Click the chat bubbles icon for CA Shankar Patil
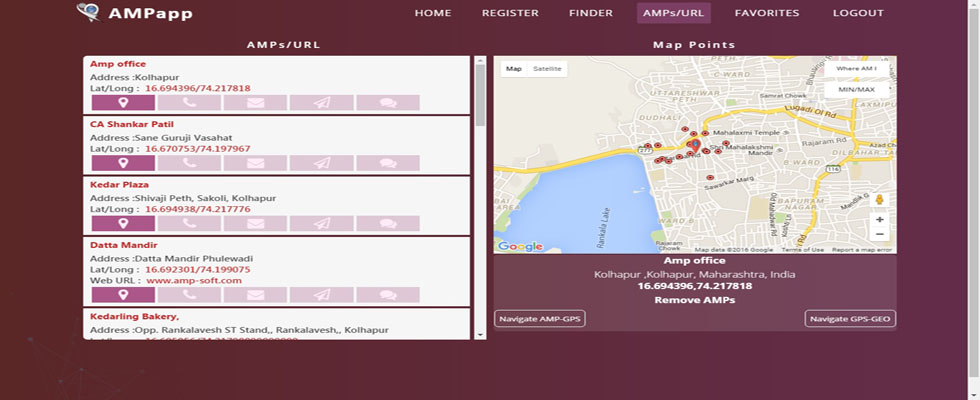The height and width of the screenshot is (400, 980). pyautogui.click(x=388, y=163)
